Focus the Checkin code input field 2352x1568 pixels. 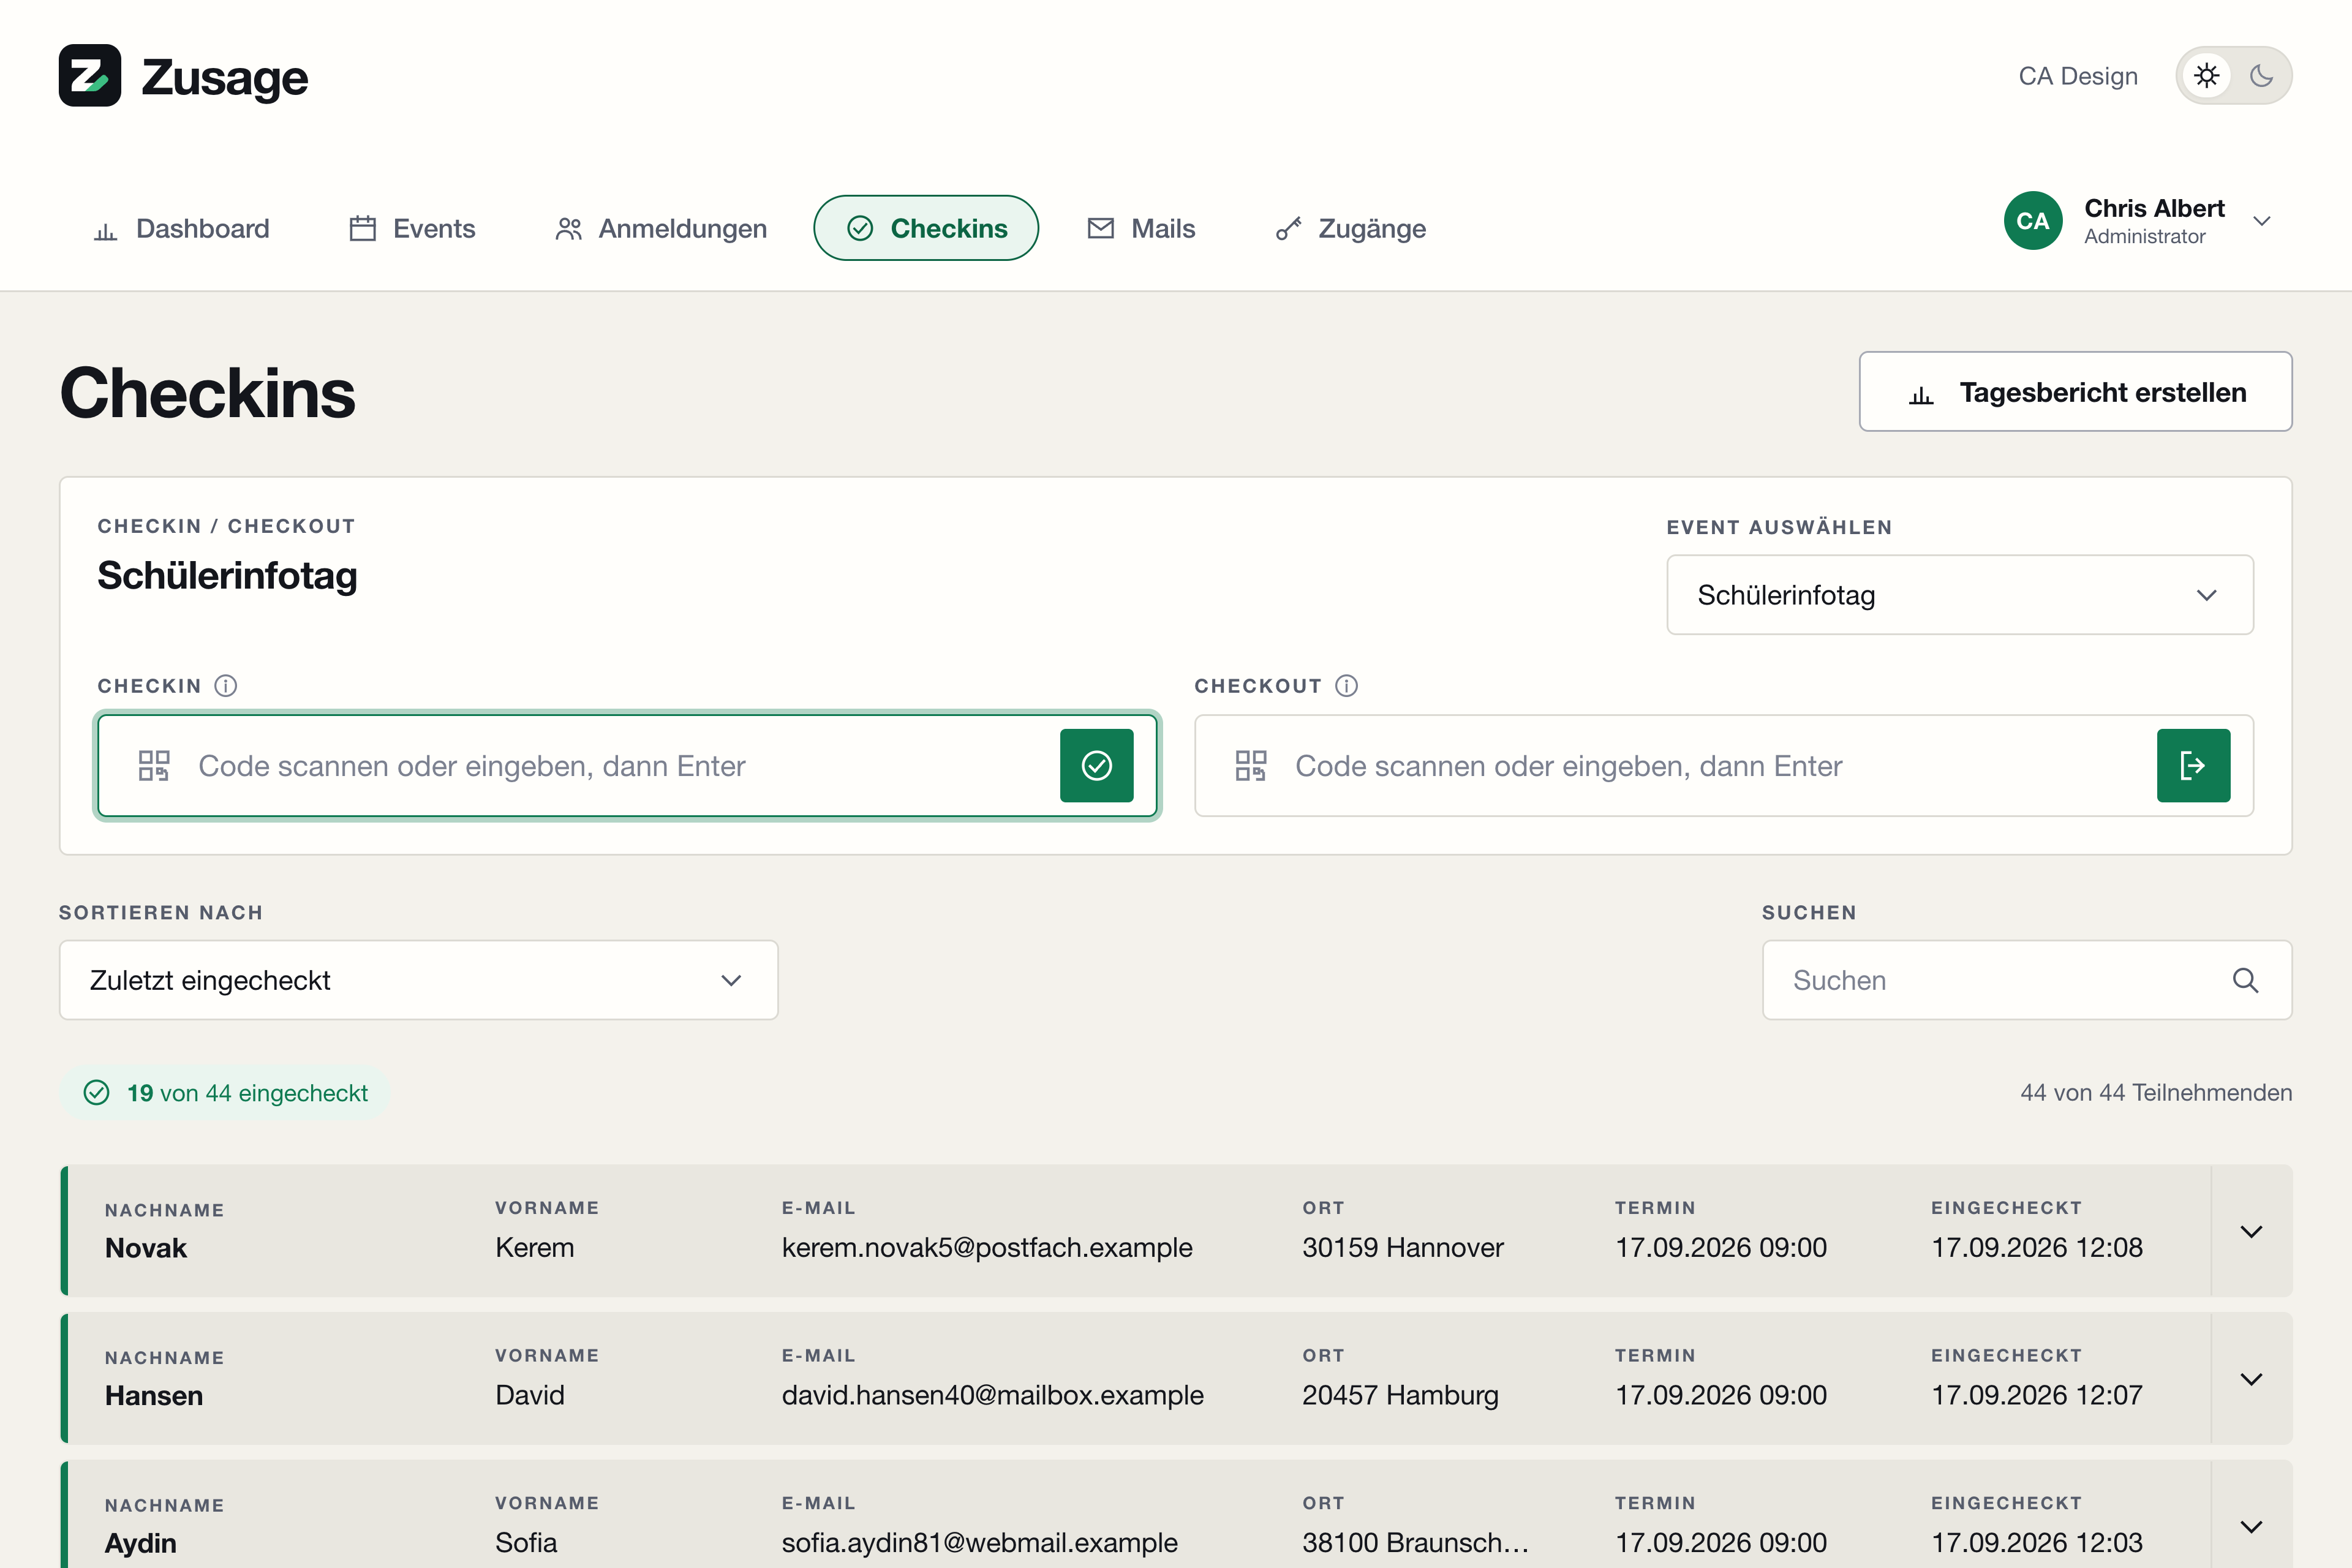pyautogui.click(x=627, y=766)
